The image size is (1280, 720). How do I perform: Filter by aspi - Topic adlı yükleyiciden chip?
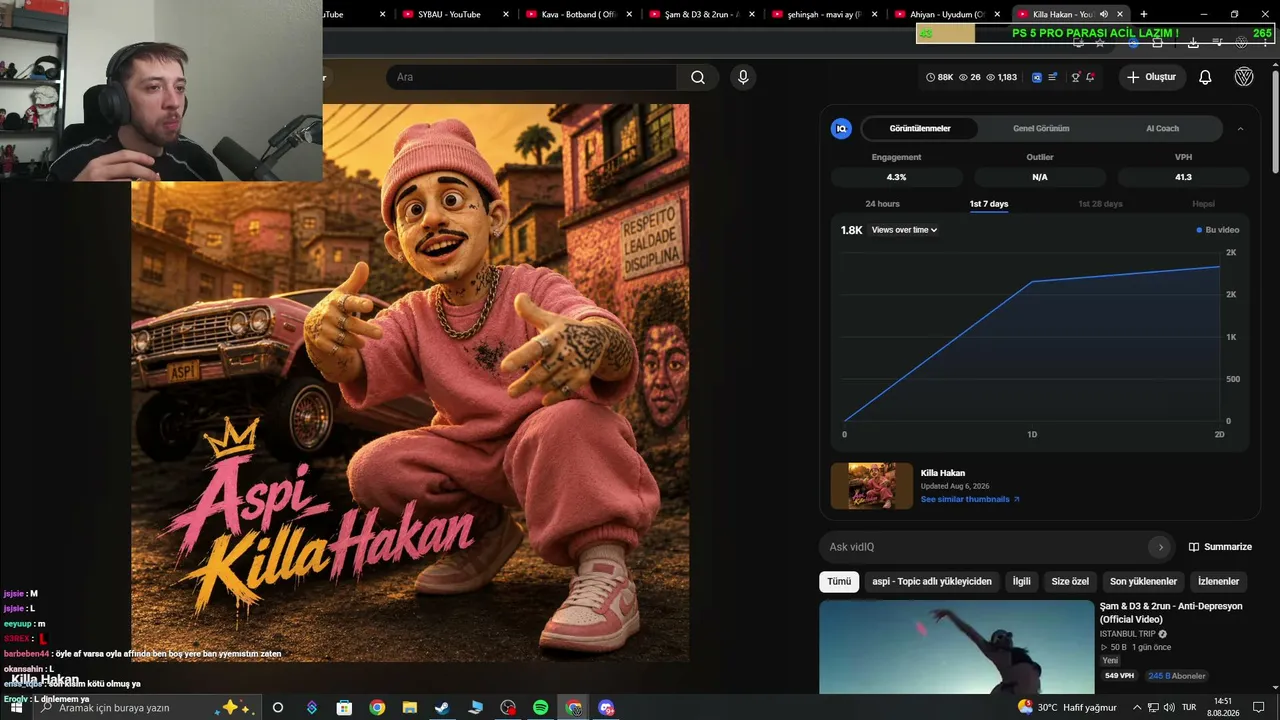(x=932, y=581)
